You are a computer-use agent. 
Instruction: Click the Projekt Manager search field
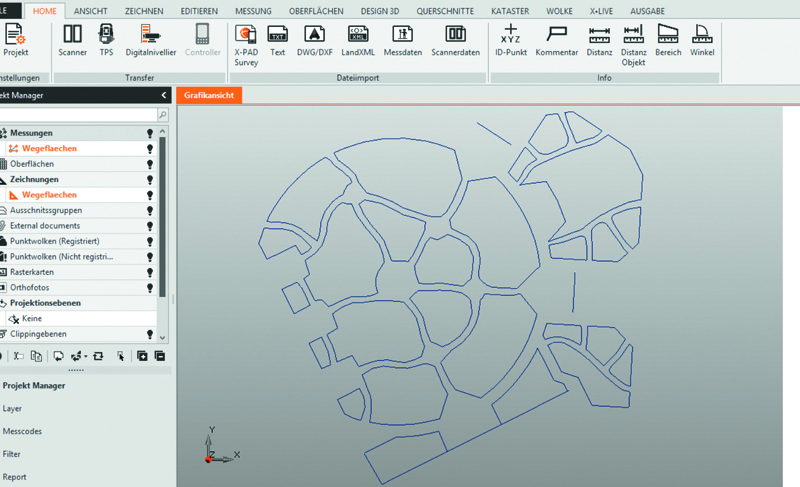click(78, 116)
